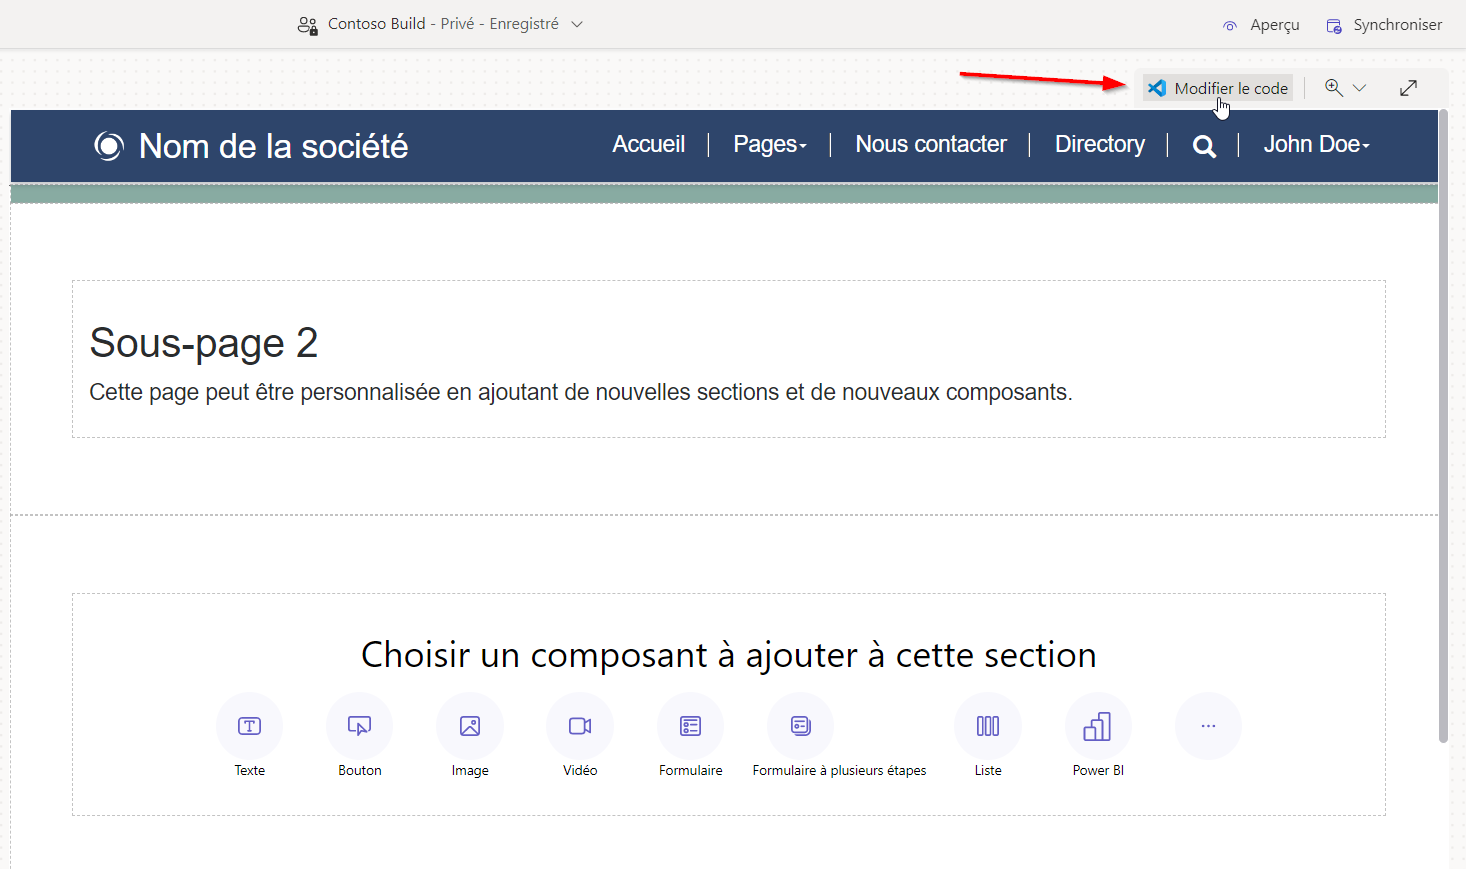Open the Directory navigation link
This screenshot has width=1466, height=869.
coord(1100,145)
